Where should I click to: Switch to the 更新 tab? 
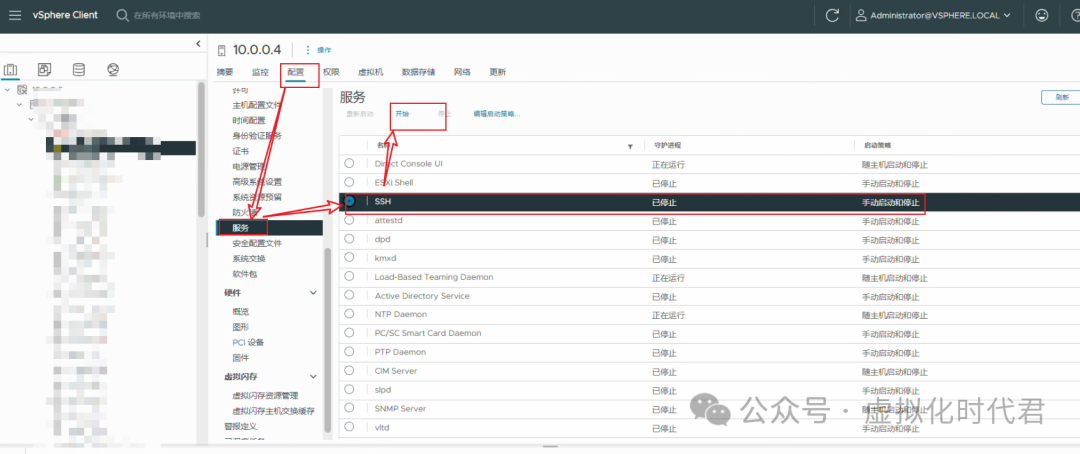[497, 72]
